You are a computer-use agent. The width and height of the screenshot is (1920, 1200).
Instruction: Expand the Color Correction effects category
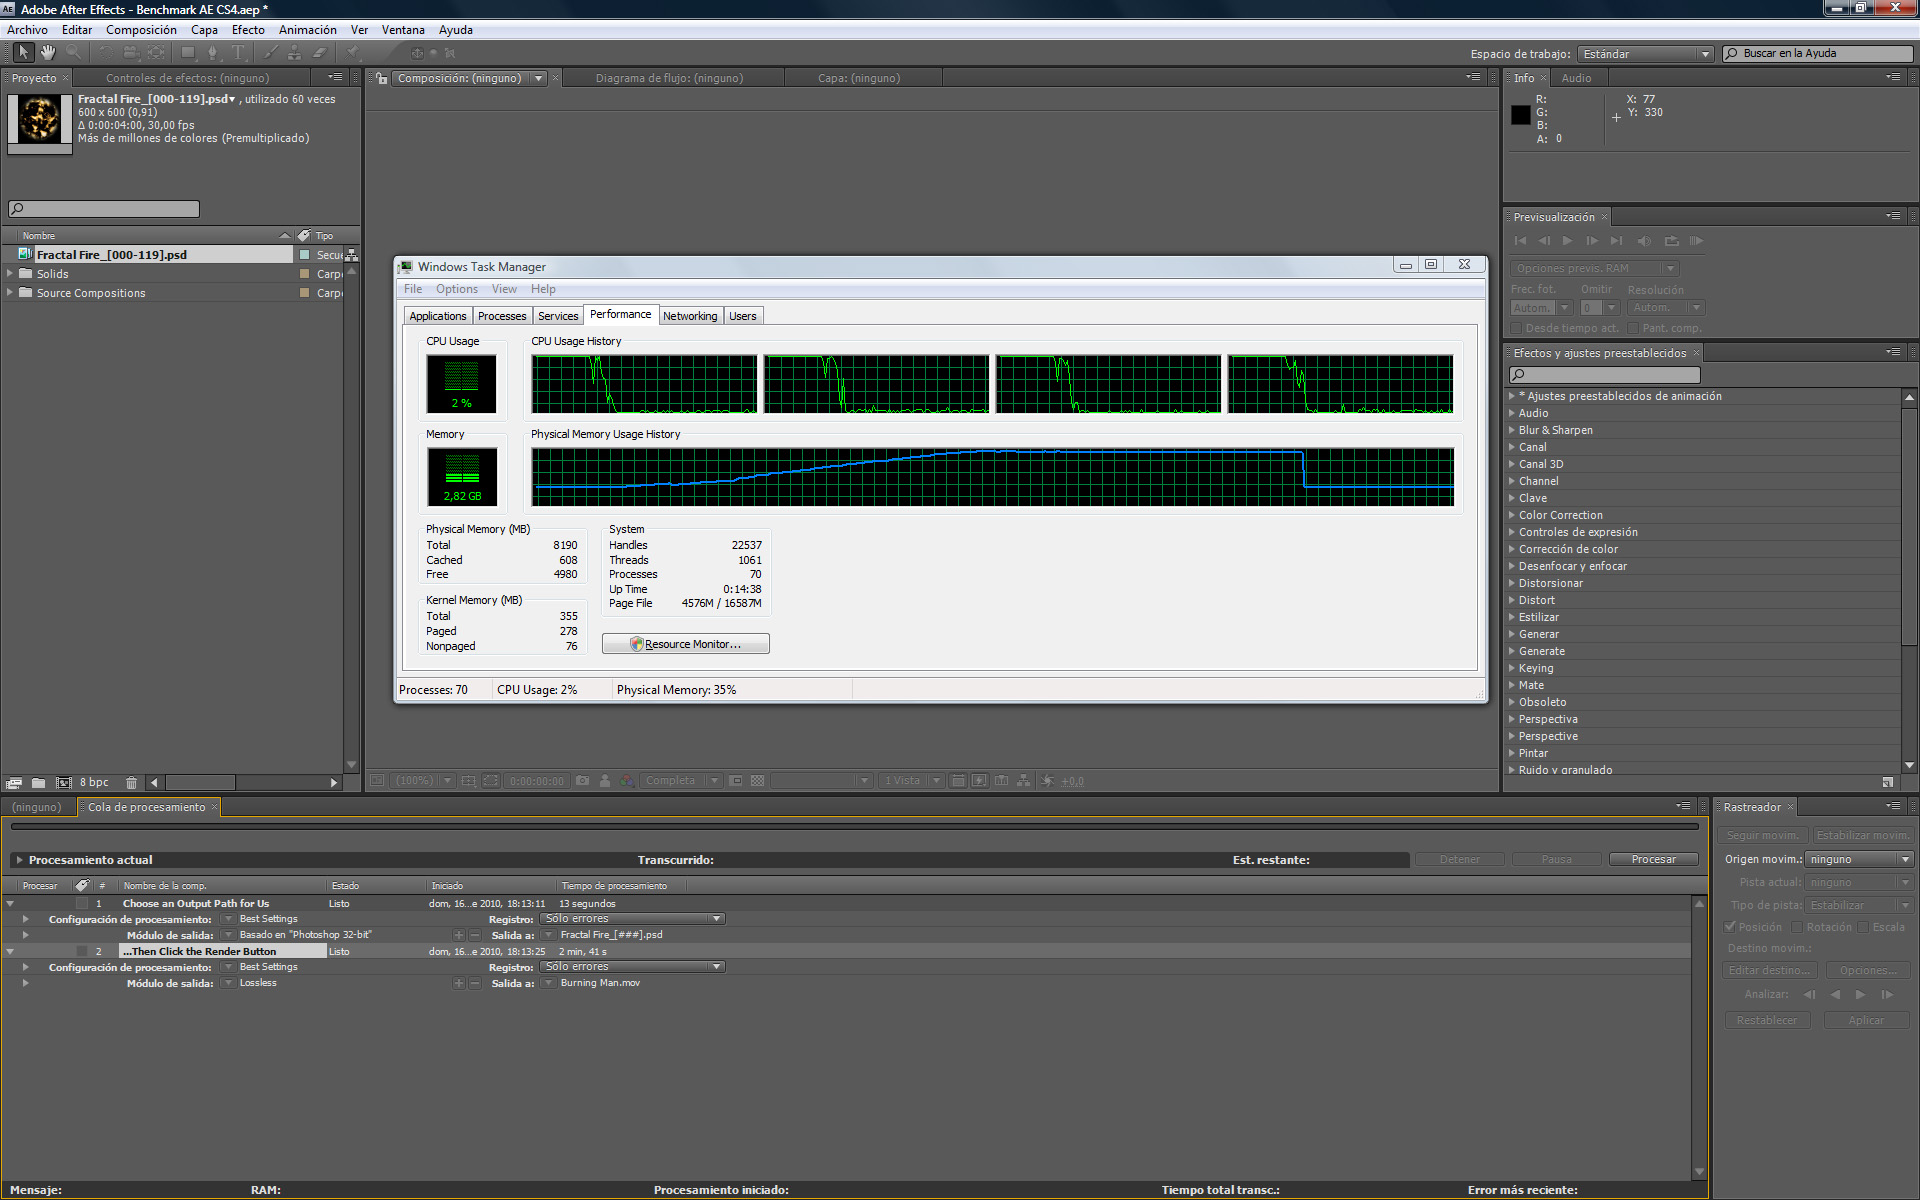(1511, 515)
